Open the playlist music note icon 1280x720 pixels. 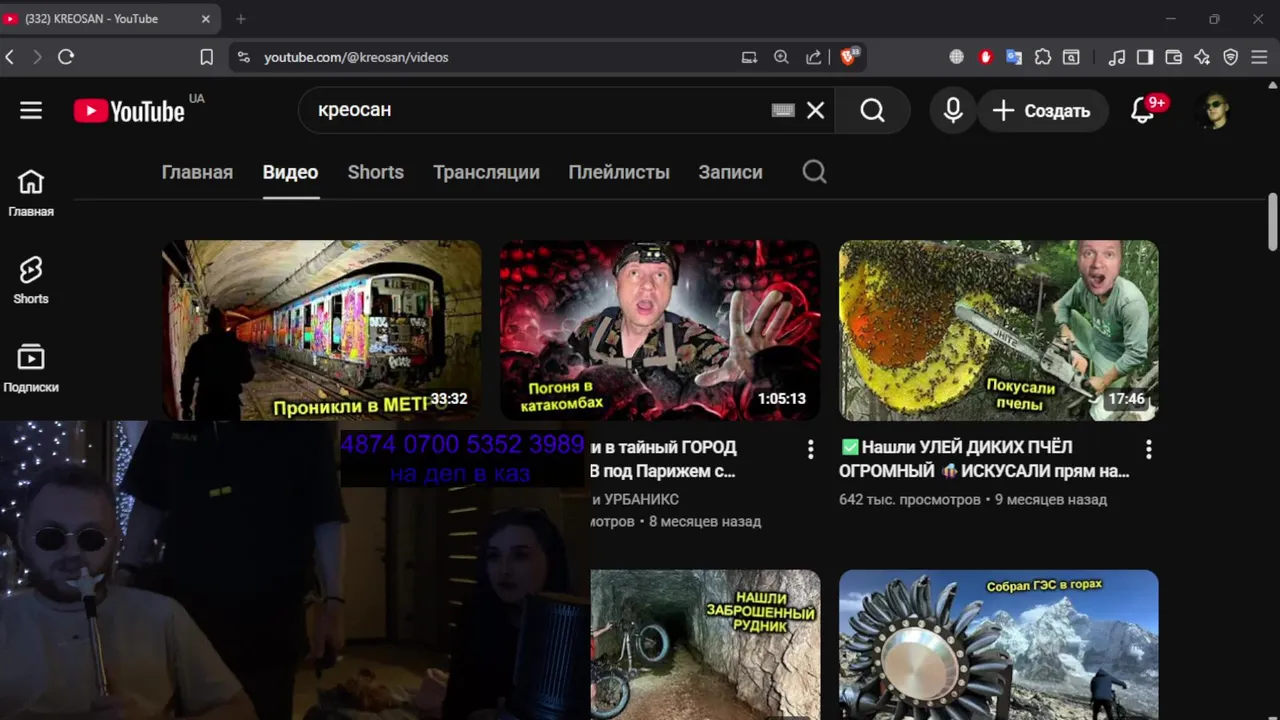[1117, 57]
